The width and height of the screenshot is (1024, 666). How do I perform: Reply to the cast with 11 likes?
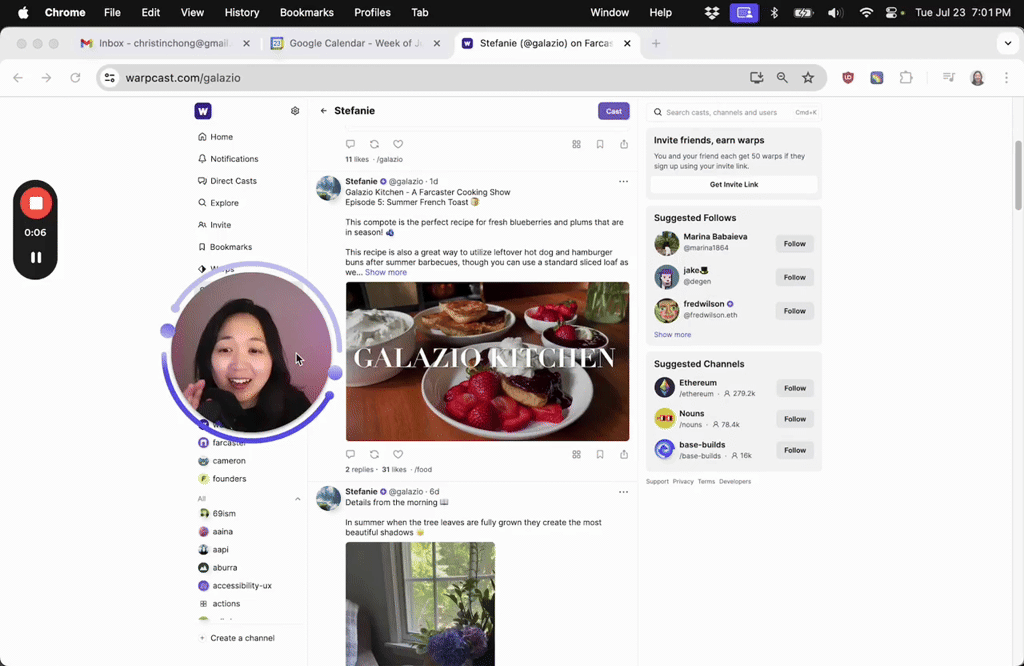(x=351, y=144)
